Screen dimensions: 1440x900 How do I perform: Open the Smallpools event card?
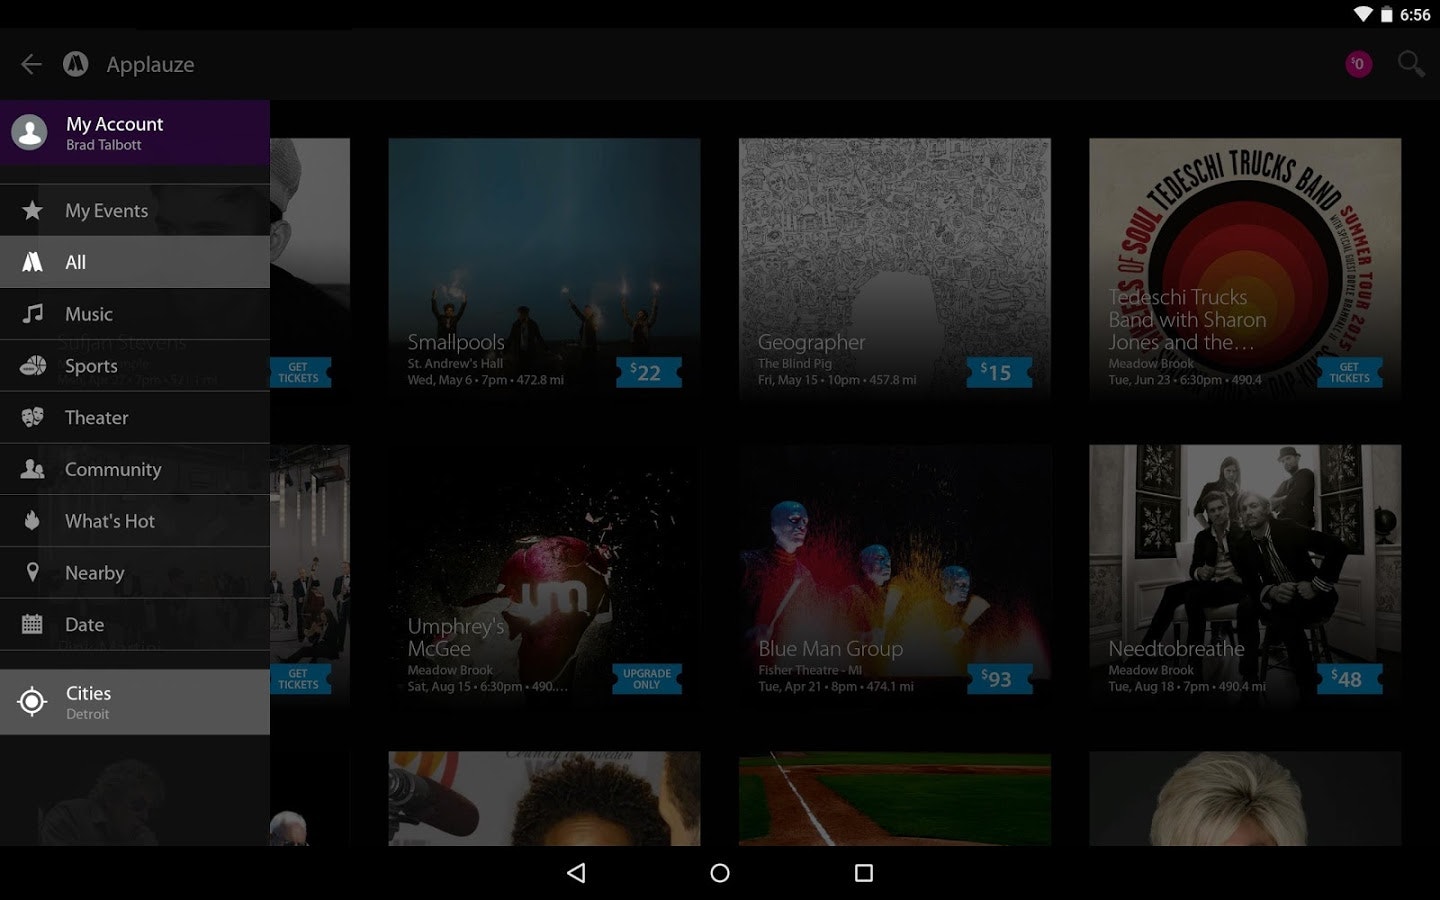(544, 270)
